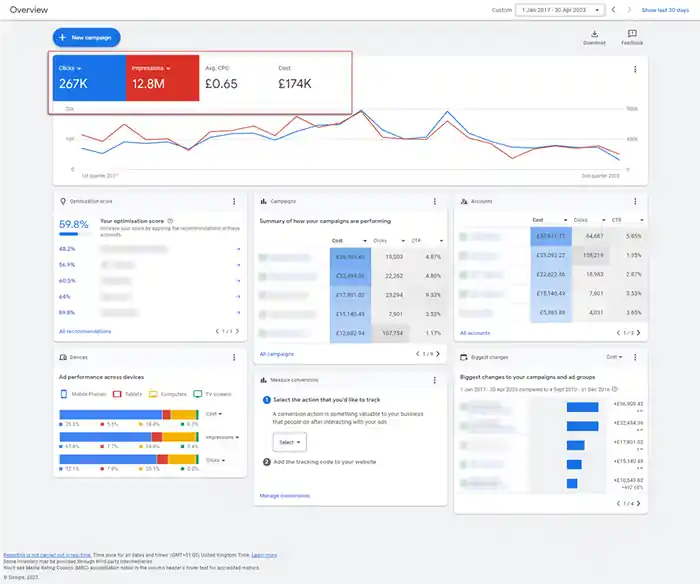Open Measure conversions card three-dot menu

click(434, 380)
